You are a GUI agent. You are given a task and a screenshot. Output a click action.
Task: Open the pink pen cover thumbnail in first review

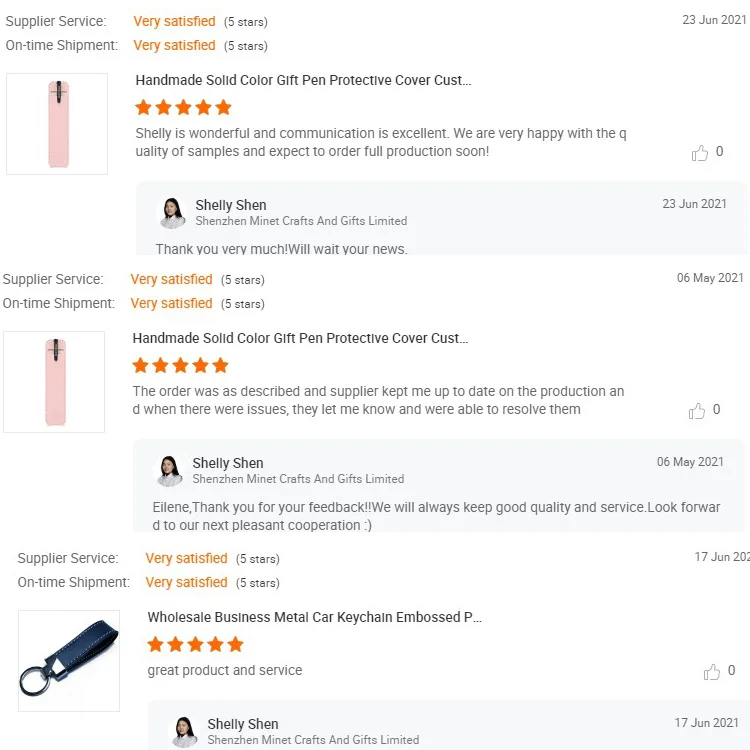point(57,124)
